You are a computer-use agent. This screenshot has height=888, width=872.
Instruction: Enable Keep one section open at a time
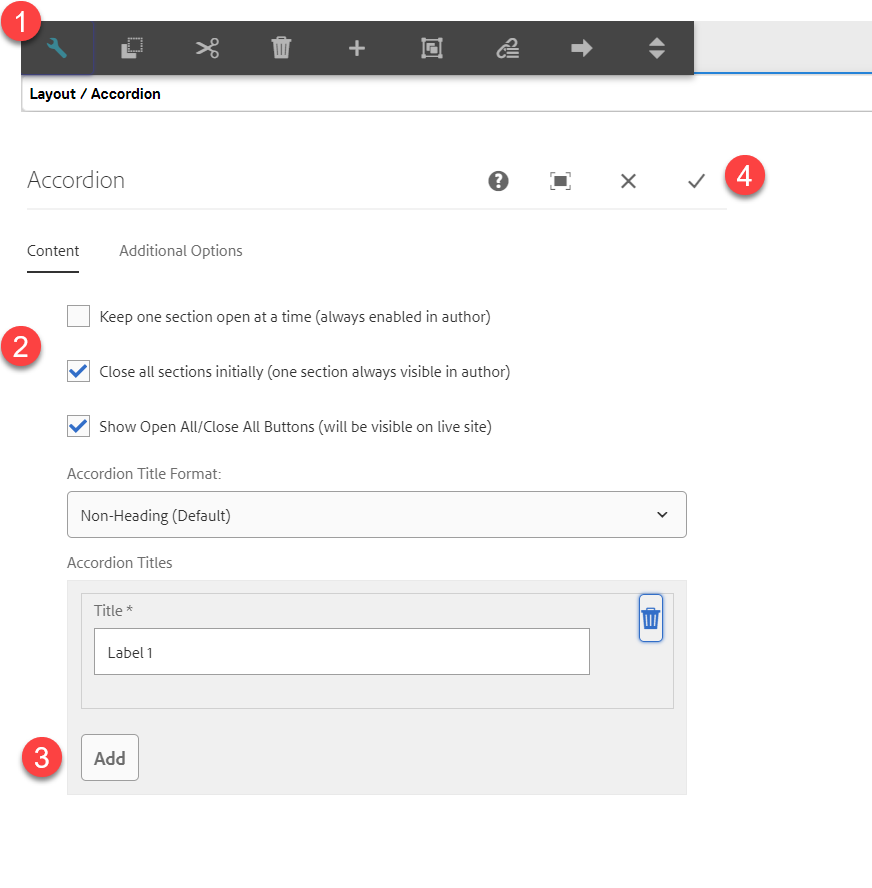[79, 317]
